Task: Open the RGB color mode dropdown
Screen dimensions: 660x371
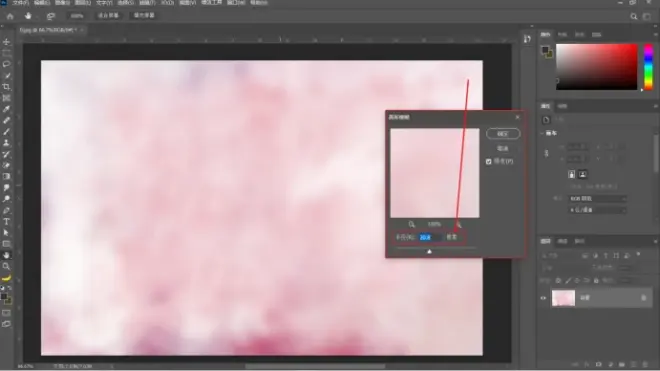Action: (597, 198)
